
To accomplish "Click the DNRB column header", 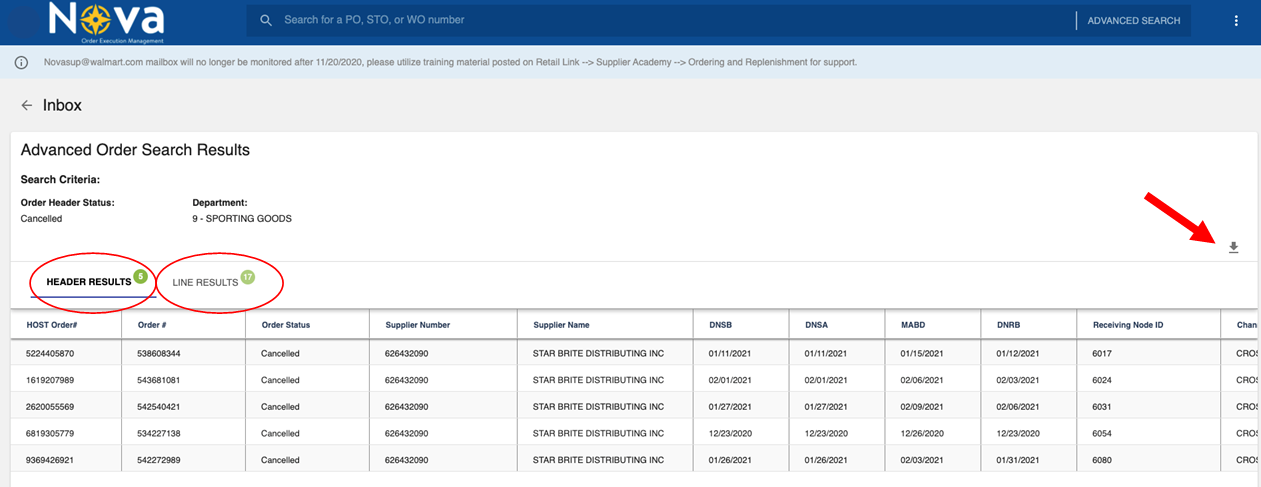I will pyautogui.click(x=1009, y=325).
